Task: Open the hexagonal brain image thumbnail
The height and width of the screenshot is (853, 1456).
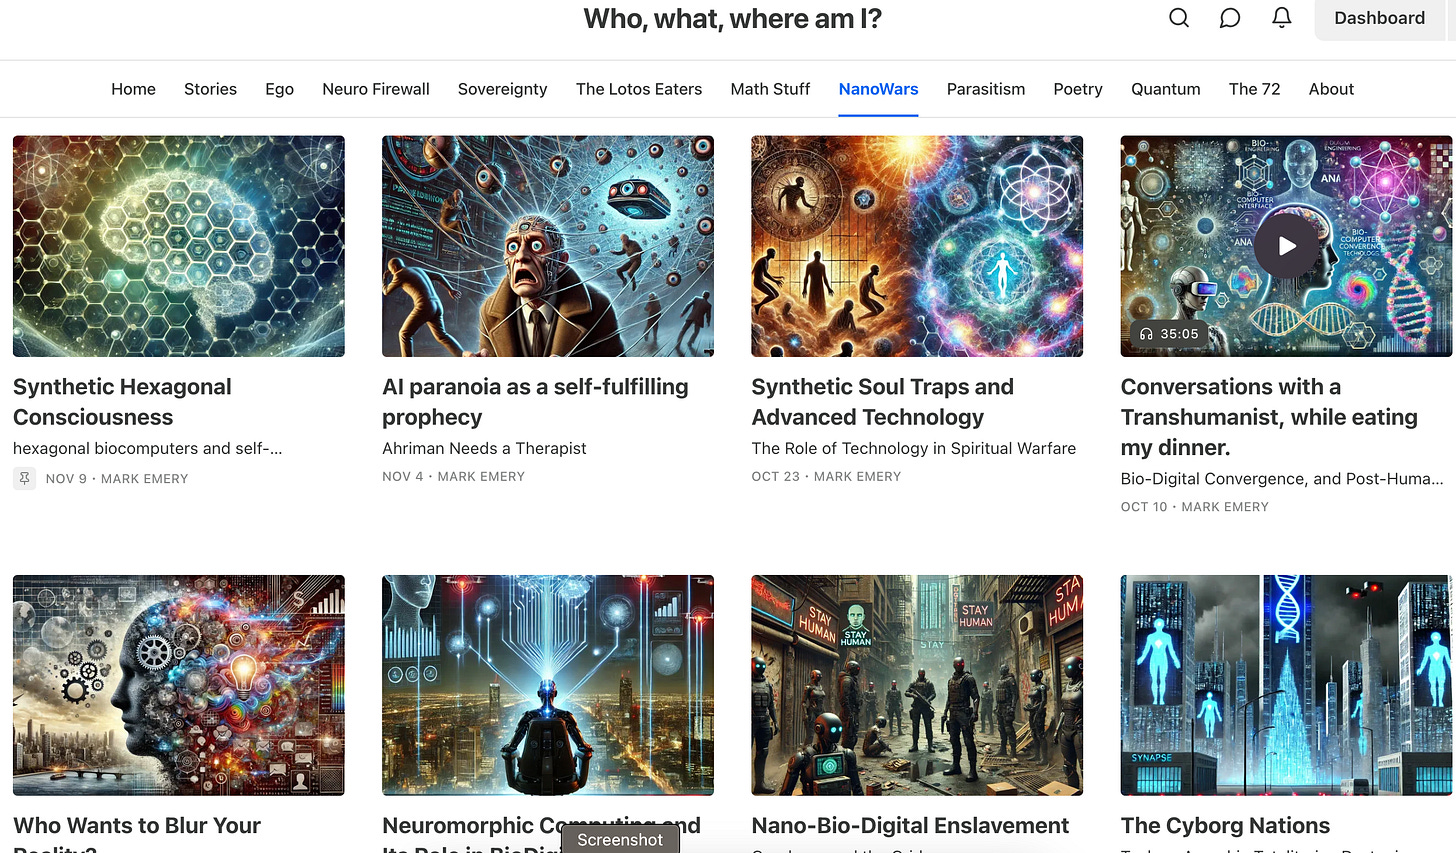Action: tap(179, 246)
